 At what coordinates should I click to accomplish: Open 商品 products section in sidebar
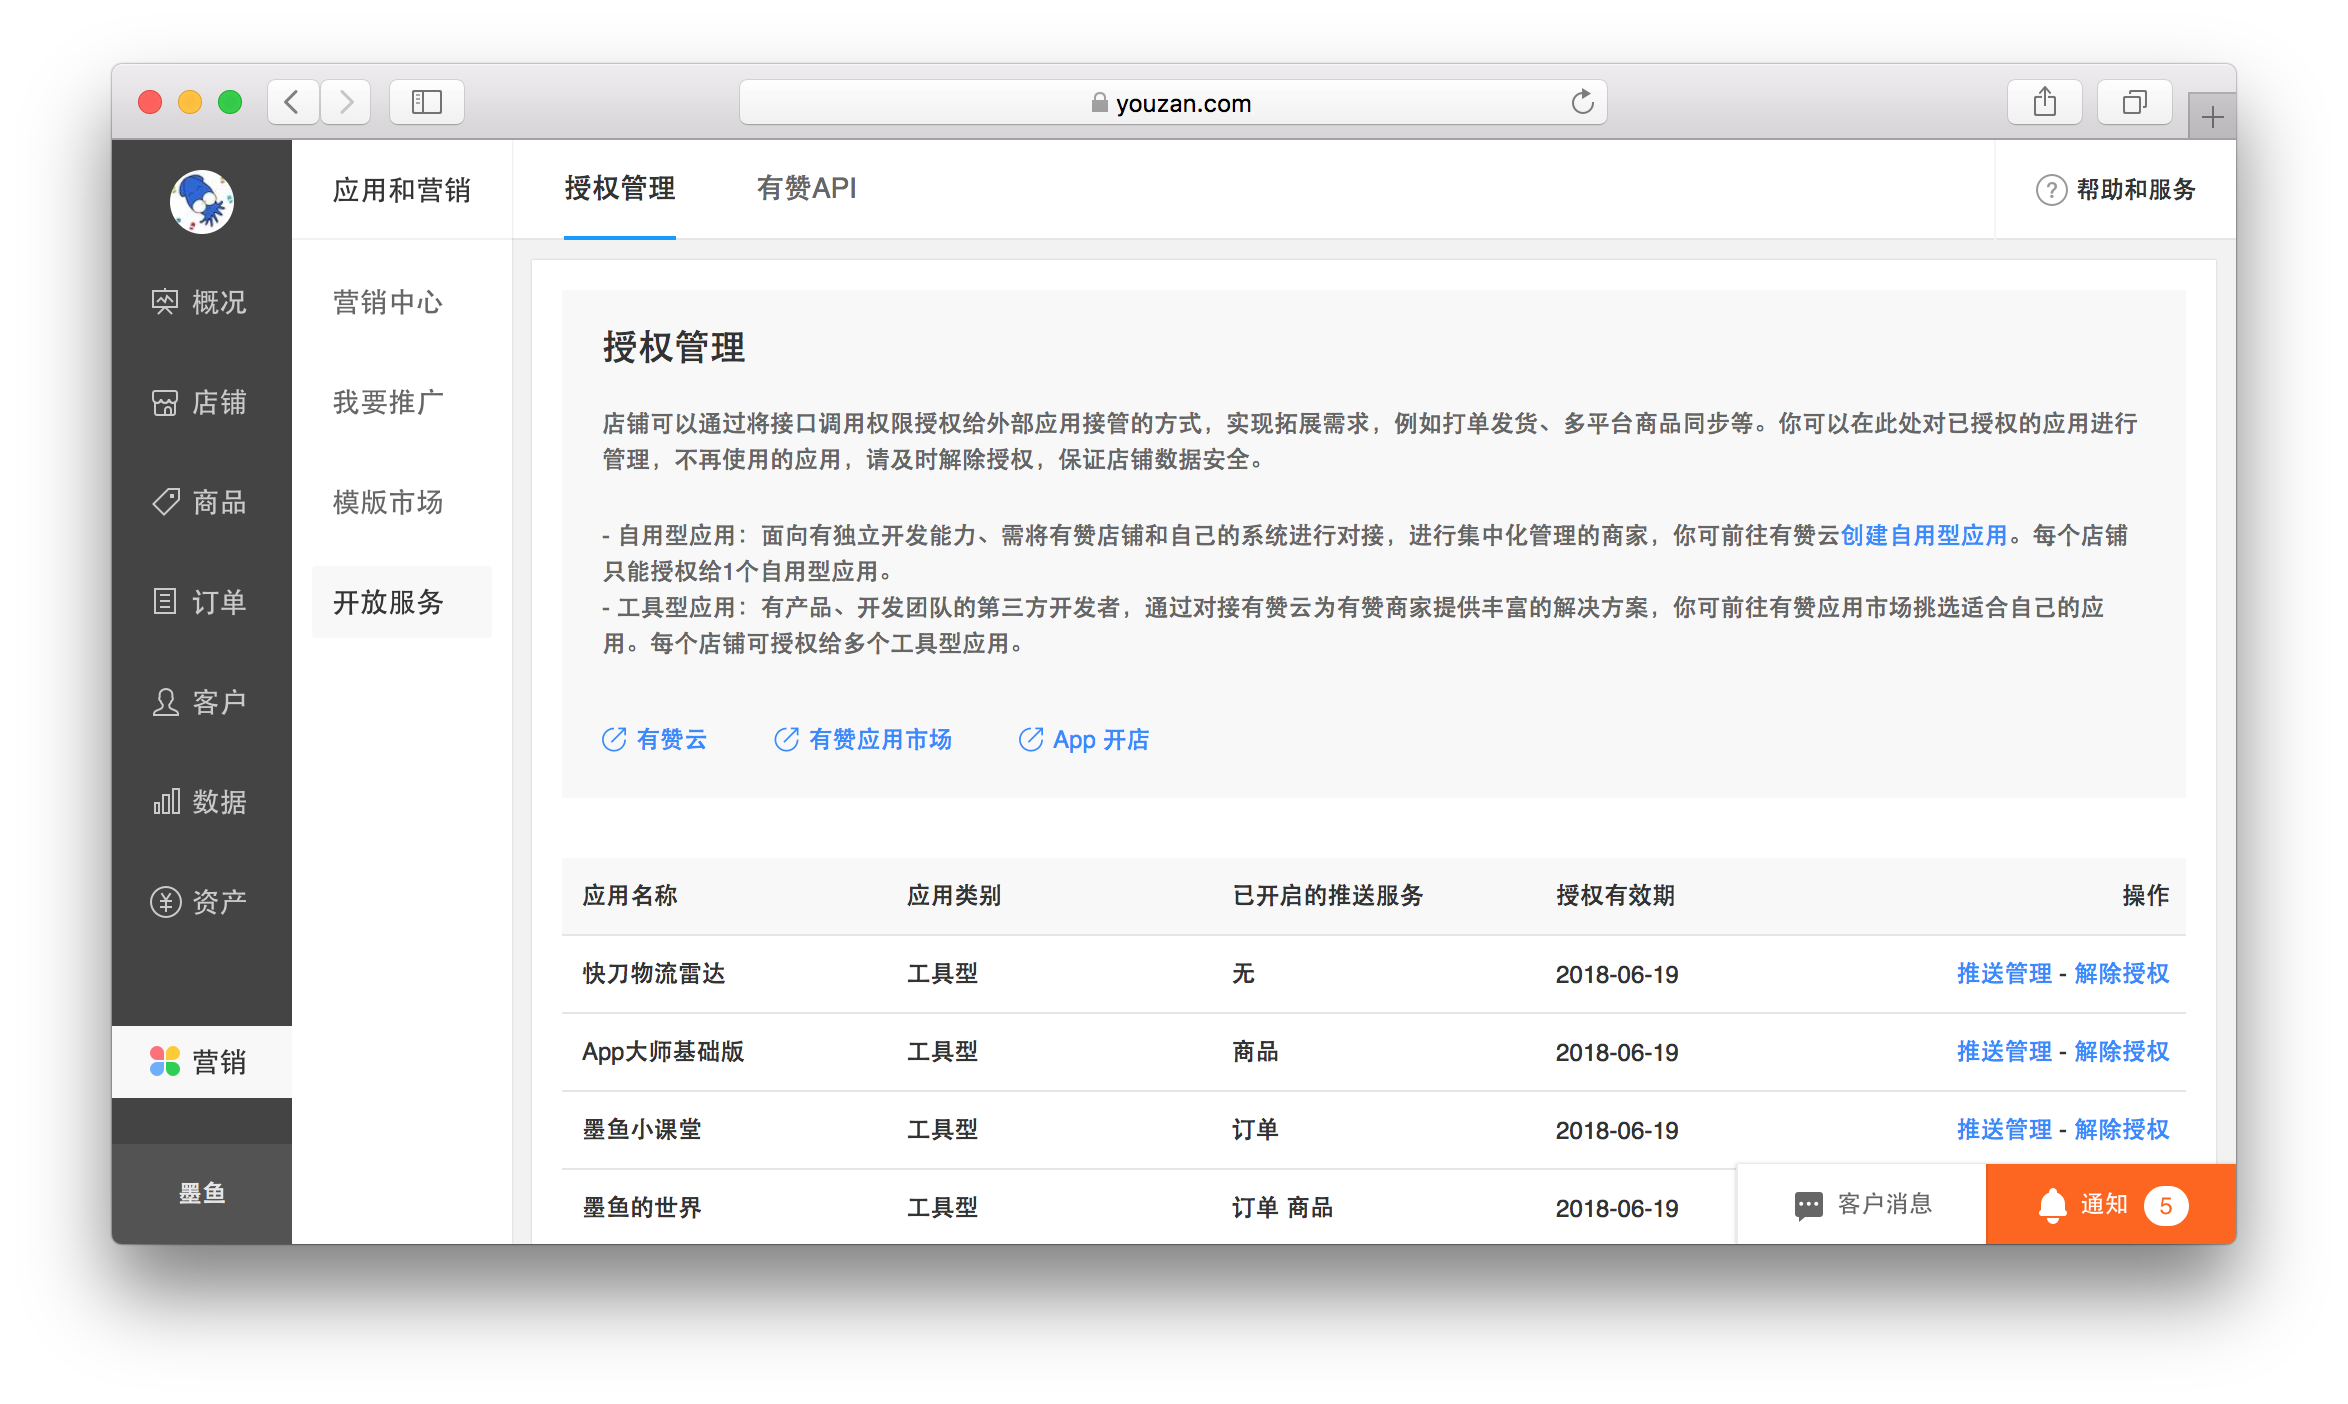point(200,502)
